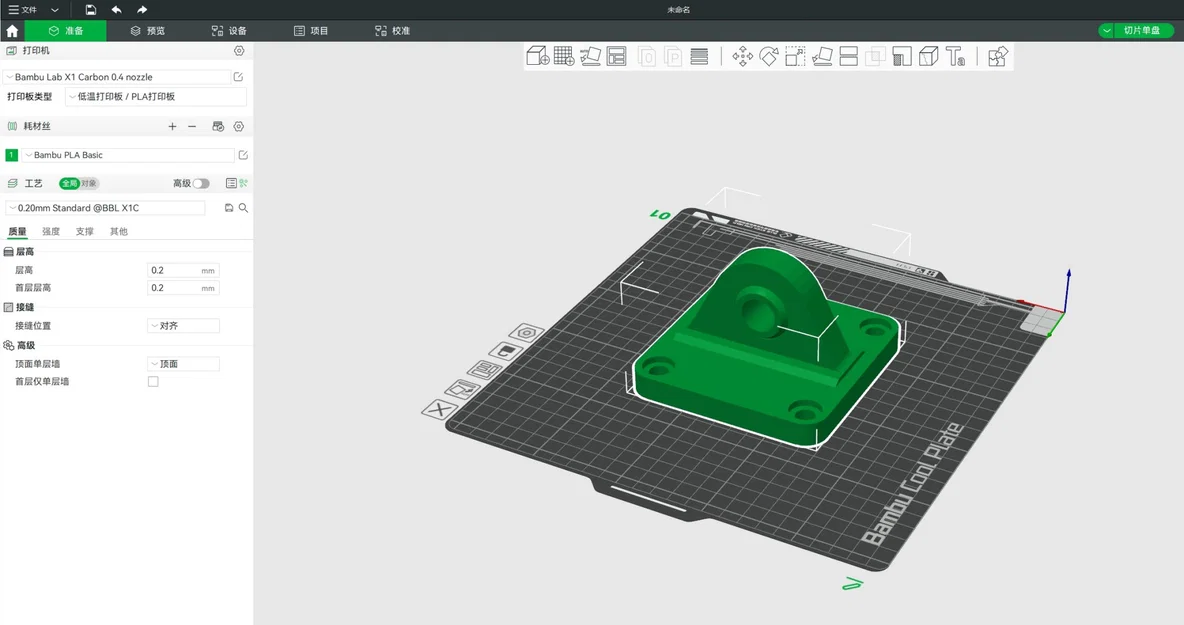The image size is (1184, 625).
Task: Click the Redo arrow
Action: tap(142, 10)
